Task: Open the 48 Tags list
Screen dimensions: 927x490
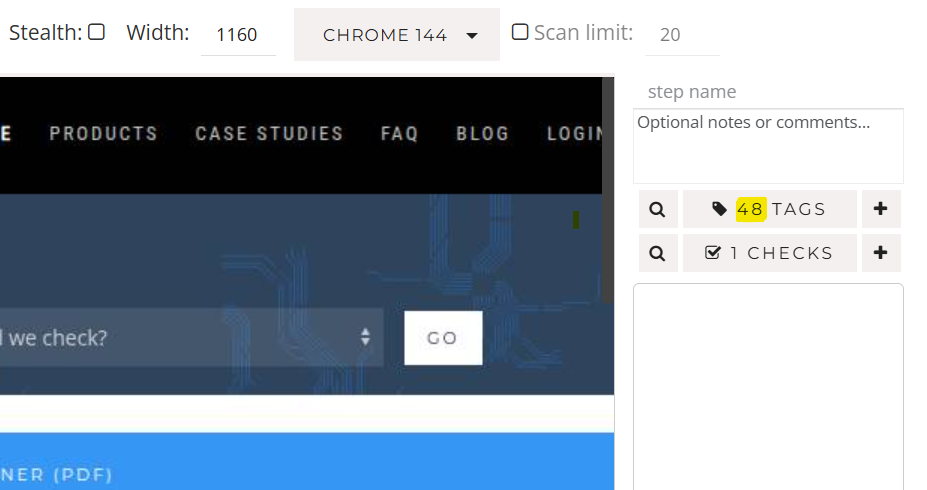Action: point(769,209)
